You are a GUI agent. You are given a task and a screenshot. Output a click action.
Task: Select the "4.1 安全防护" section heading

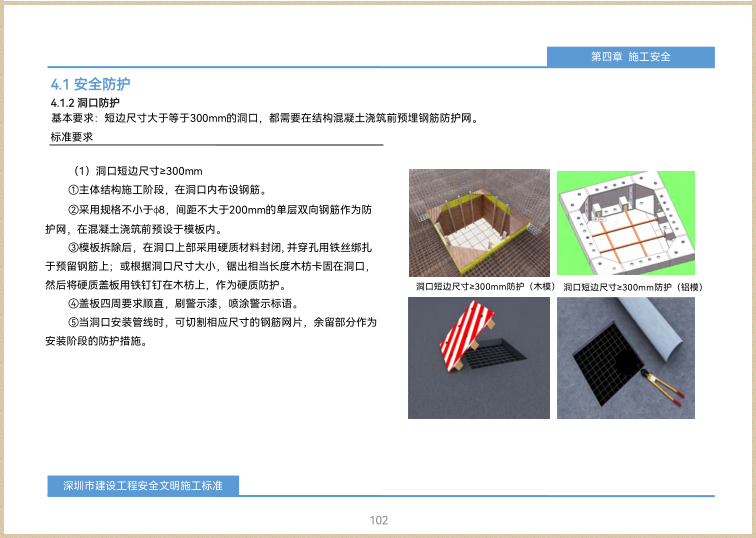(90, 84)
